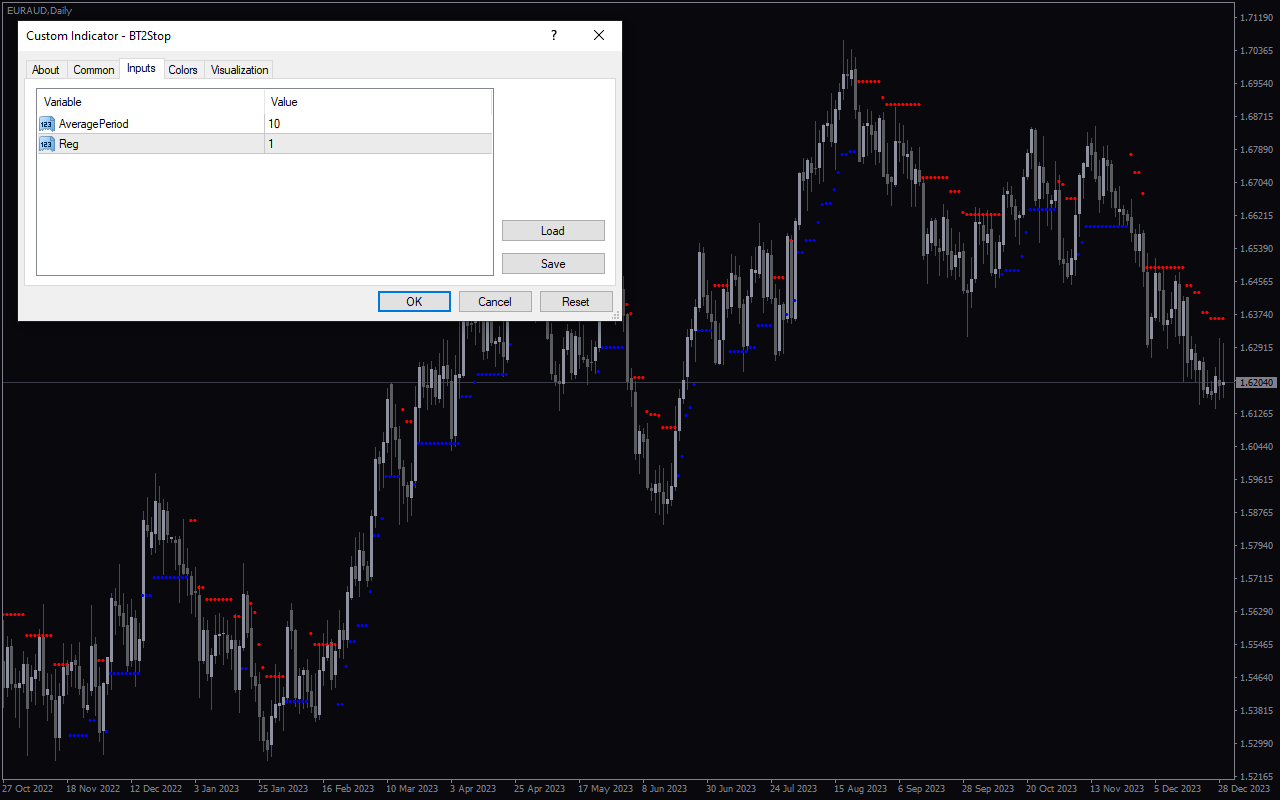The image size is (1280, 800).
Task: Confirm the dialog with OK
Action: [414, 302]
